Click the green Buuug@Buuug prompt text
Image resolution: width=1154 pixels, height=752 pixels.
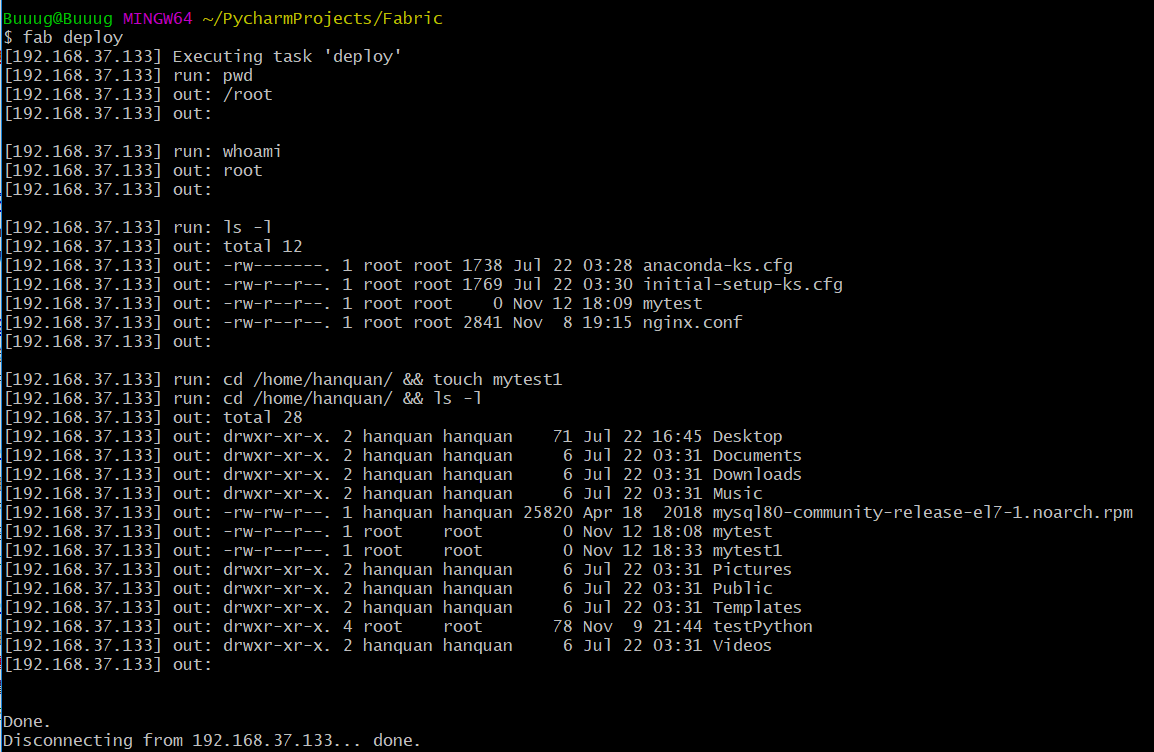point(58,18)
